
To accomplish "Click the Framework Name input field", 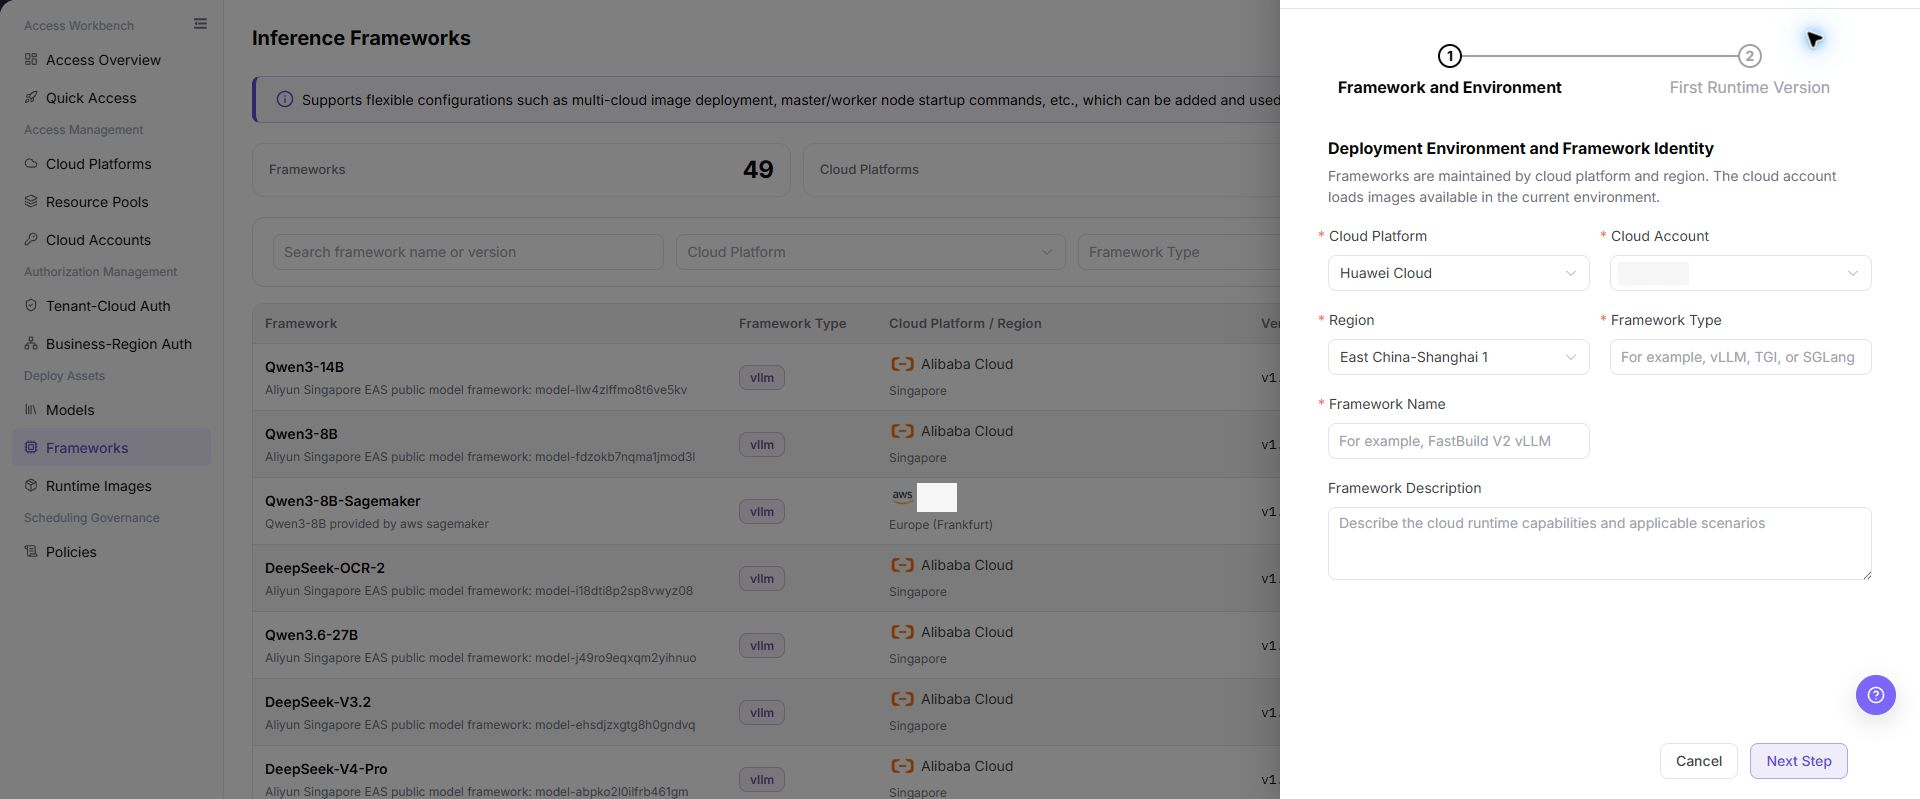I will 1458,441.
